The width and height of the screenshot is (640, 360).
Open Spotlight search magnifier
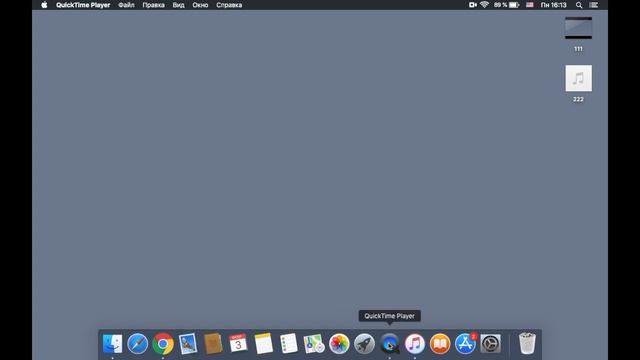[579, 5]
